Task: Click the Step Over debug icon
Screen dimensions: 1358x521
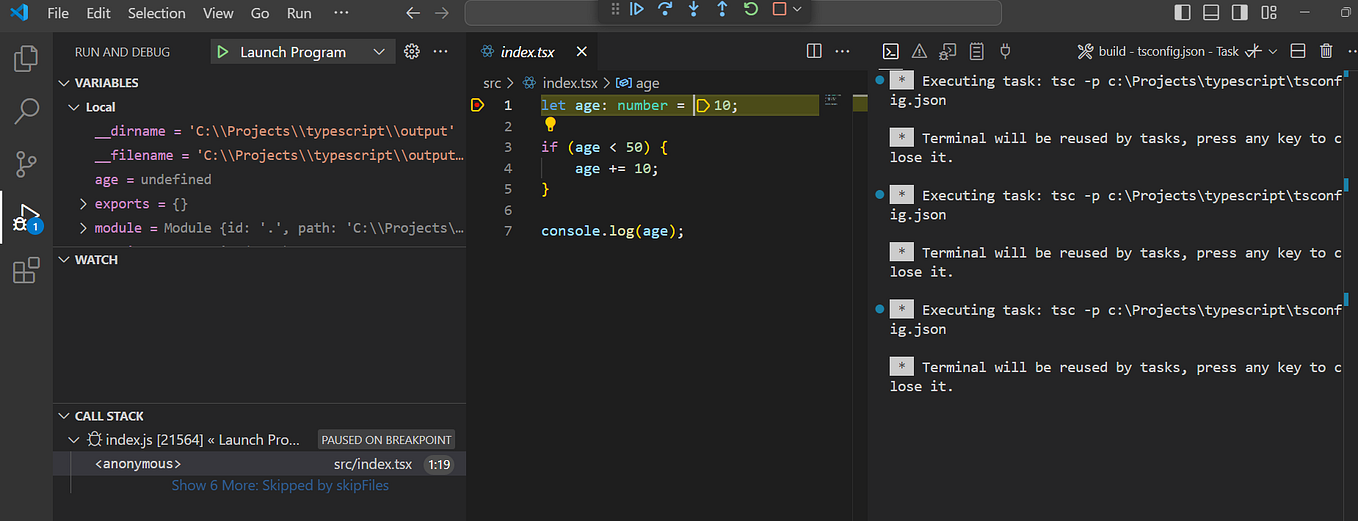Action: [664, 9]
